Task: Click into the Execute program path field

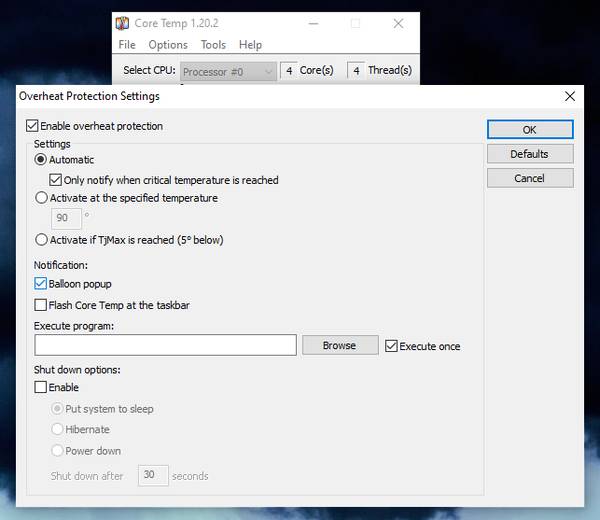Action: click(165, 345)
